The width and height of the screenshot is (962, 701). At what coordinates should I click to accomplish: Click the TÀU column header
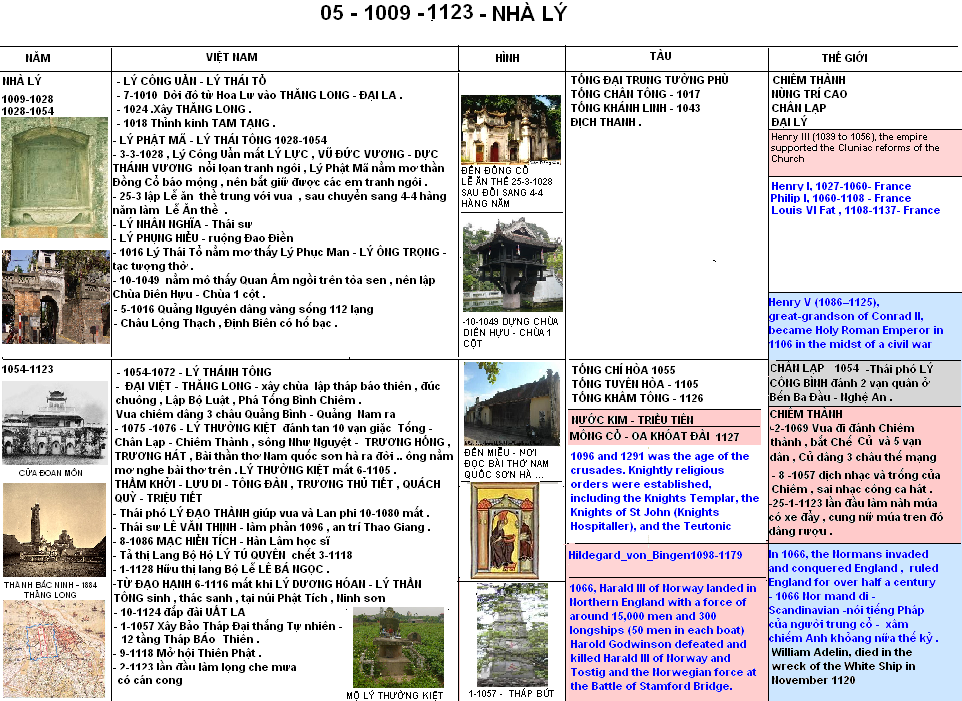[660, 56]
